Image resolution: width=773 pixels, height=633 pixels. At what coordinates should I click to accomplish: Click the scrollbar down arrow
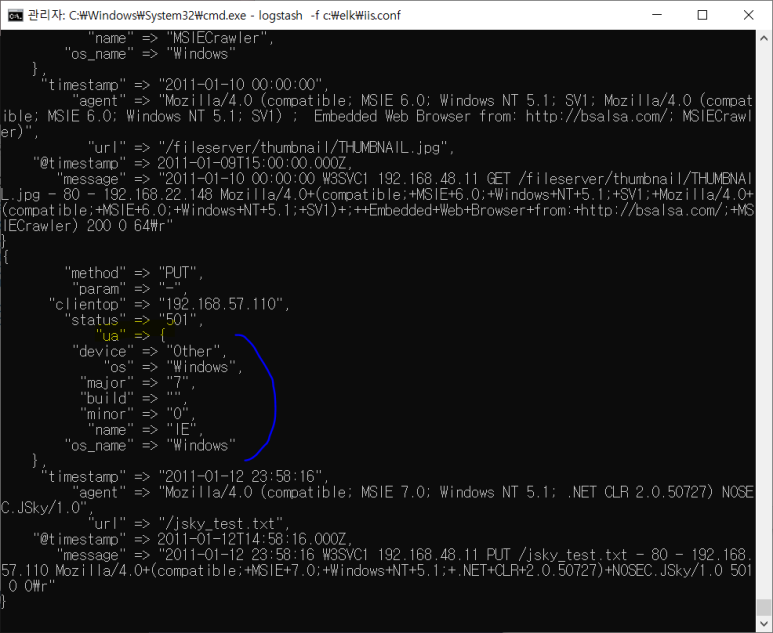[x=764, y=624]
